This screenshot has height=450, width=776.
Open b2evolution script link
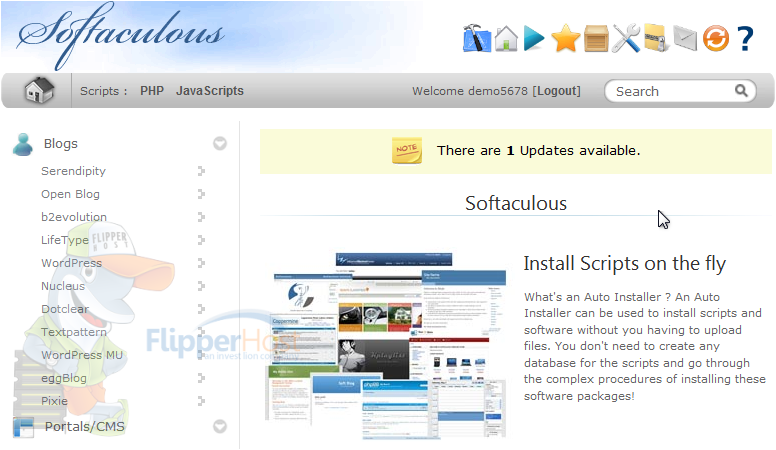(74, 217)
